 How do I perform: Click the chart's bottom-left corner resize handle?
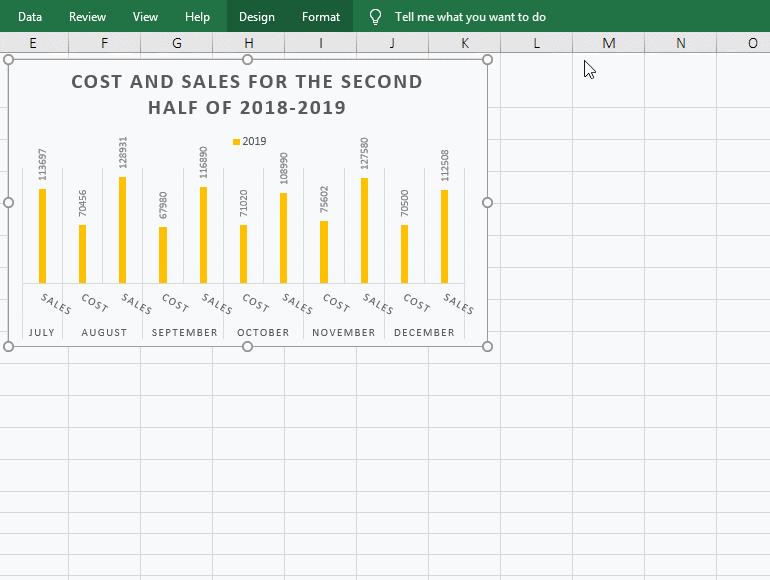[9, 346]
